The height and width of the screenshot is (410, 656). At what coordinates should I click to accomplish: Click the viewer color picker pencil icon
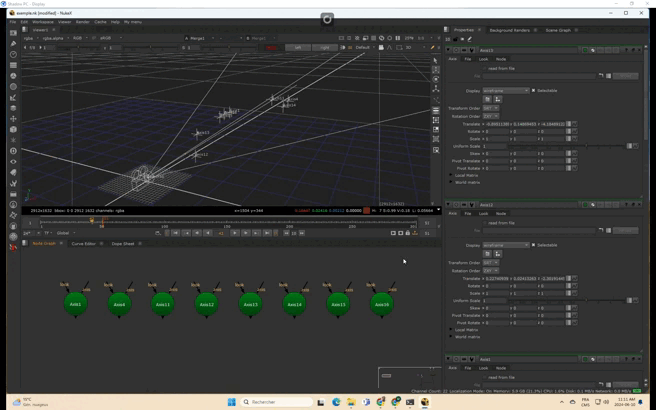point(433,48)
